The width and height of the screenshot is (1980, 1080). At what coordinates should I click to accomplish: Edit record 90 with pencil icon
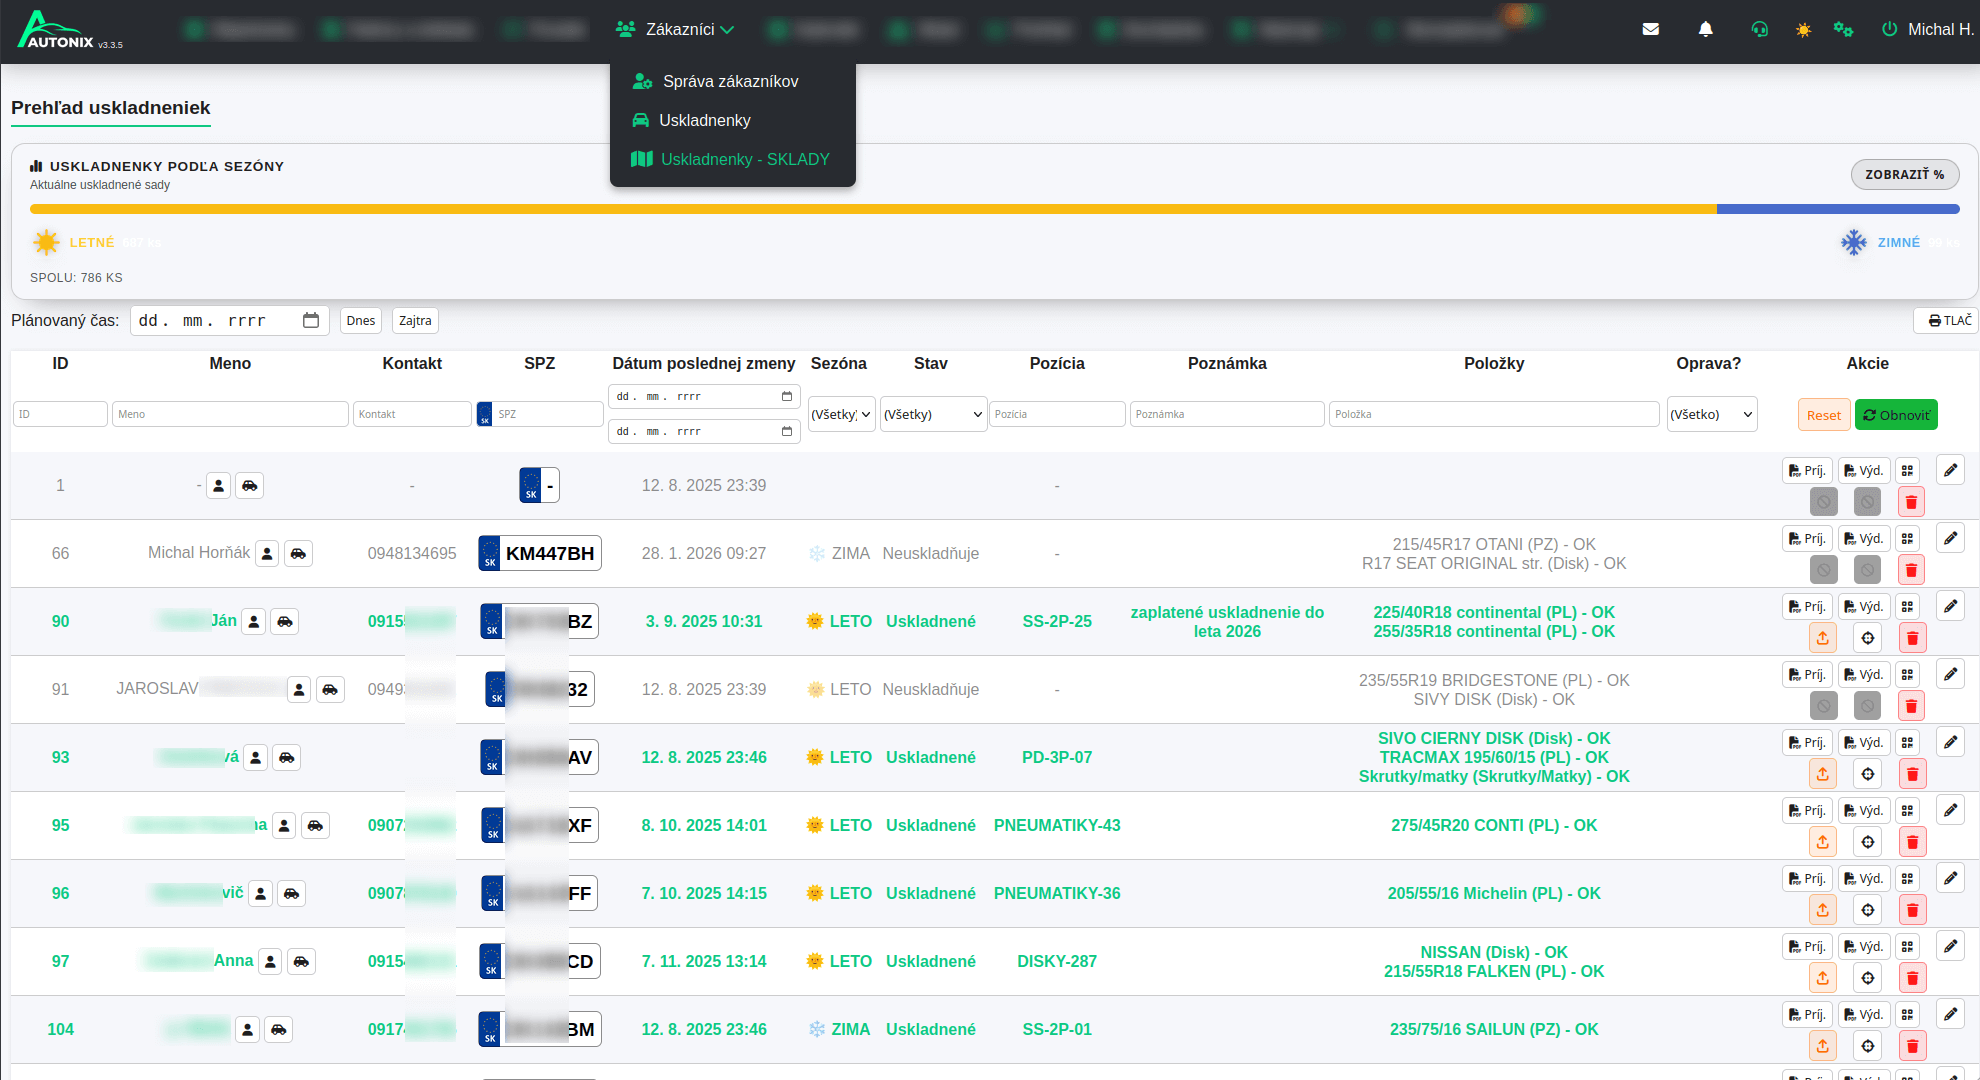coord(1950,606)
